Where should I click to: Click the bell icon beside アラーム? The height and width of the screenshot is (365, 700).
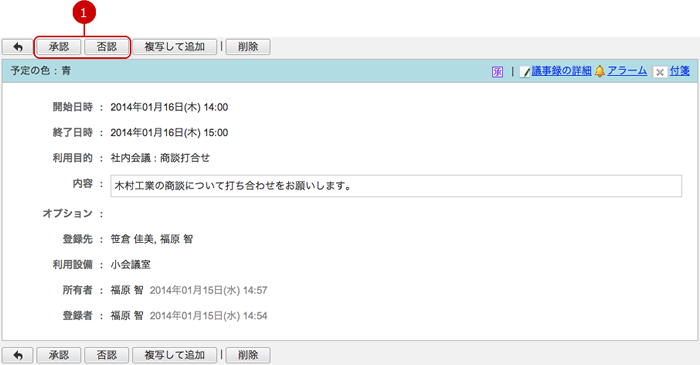point(600,71)
